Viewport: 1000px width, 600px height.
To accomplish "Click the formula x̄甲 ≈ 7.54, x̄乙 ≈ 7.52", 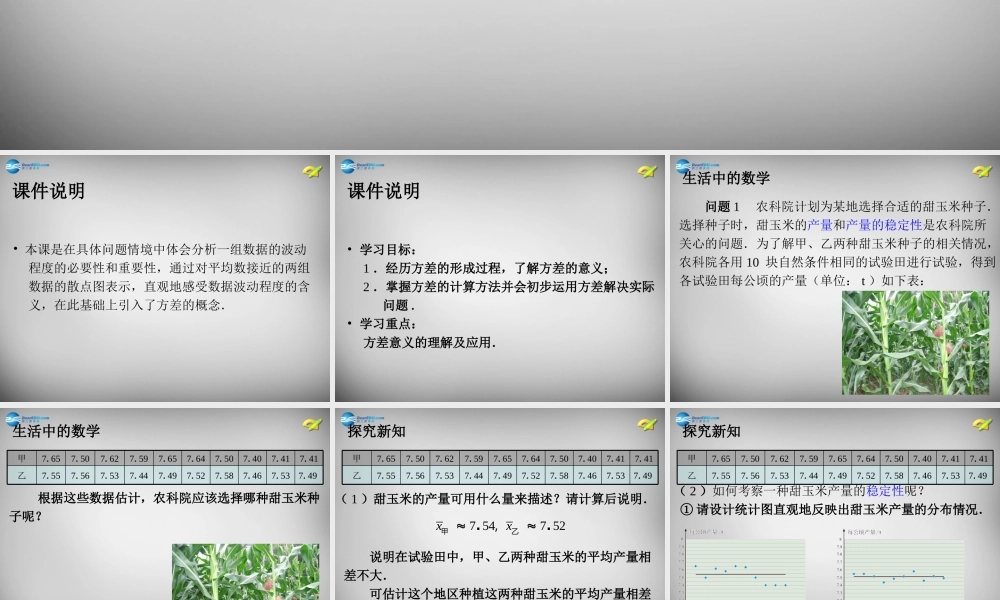I will [500, 527].
